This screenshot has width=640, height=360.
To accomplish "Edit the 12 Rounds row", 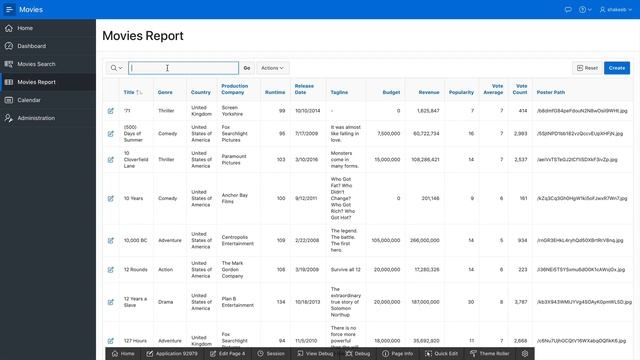I will point(111,270).
